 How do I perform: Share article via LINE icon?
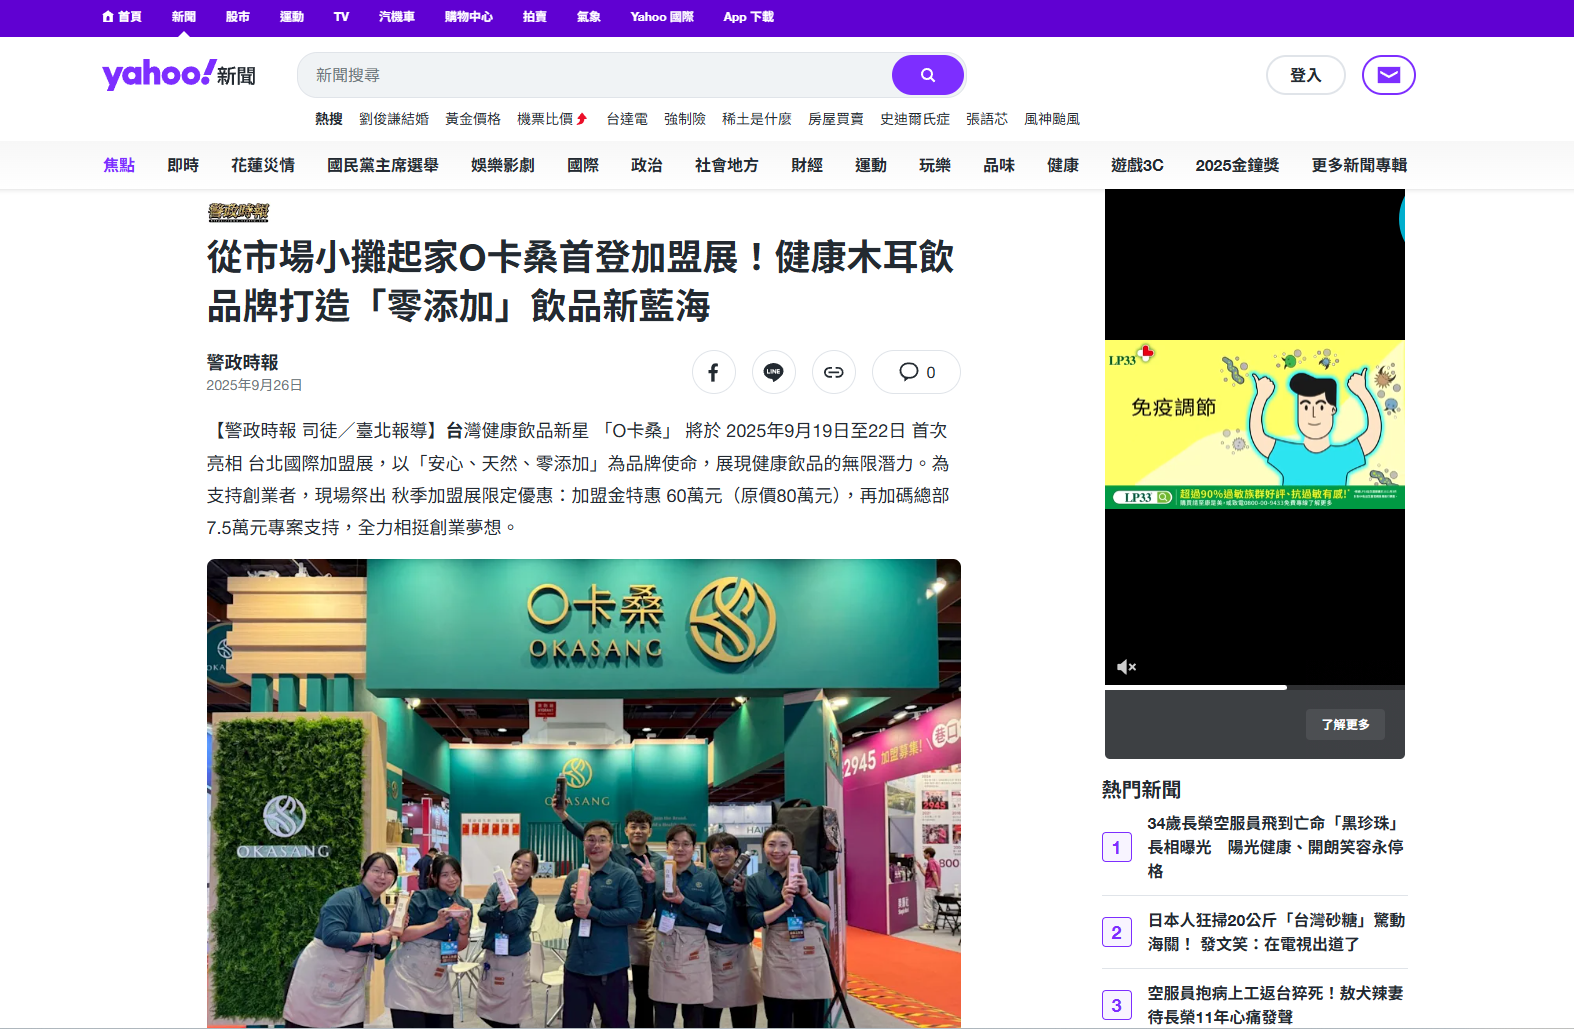coord(773,372)
